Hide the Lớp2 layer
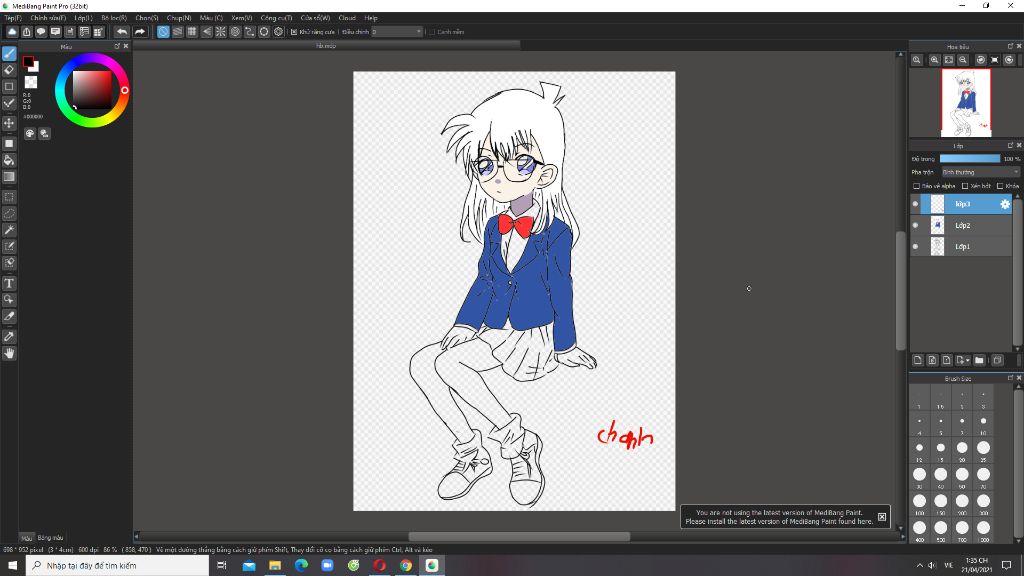The width and height of the screenshot is (1024, 576). tap(915, 225)
